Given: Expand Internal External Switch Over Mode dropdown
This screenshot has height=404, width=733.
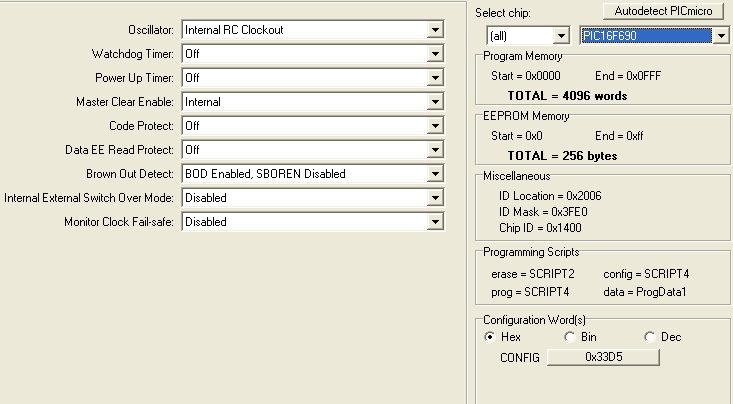Looking at the screenshot, I should [435, 198].
